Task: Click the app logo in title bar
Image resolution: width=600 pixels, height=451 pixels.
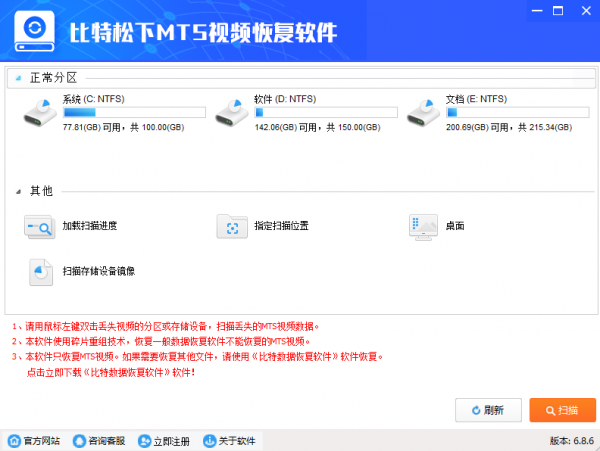Action: [x=34, y=31]
